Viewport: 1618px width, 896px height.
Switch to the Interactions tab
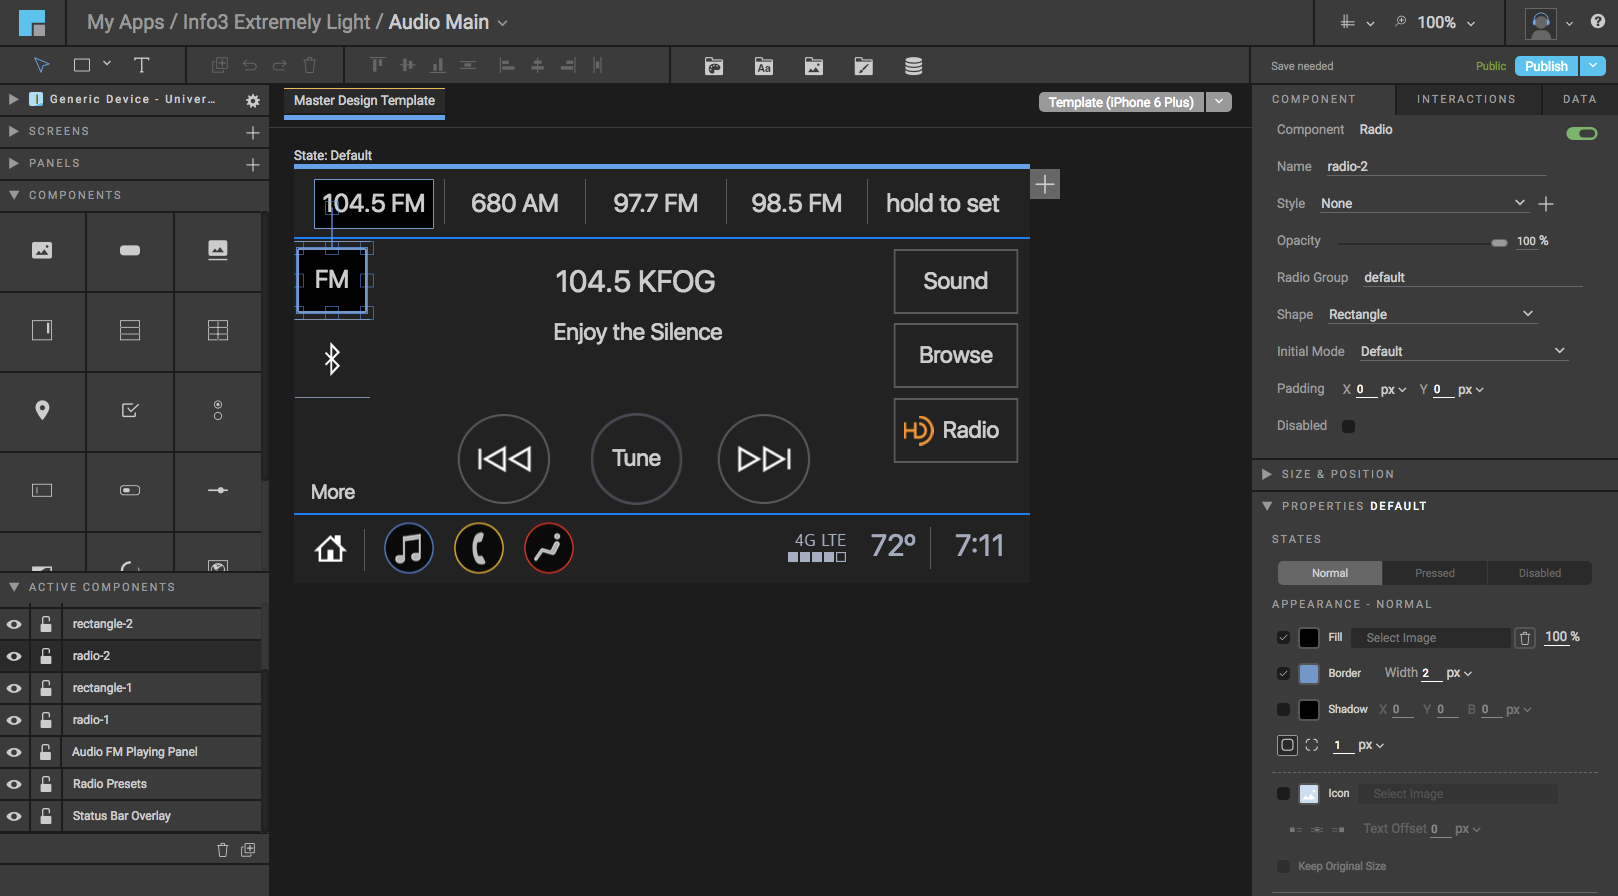tap(1466, 99)
